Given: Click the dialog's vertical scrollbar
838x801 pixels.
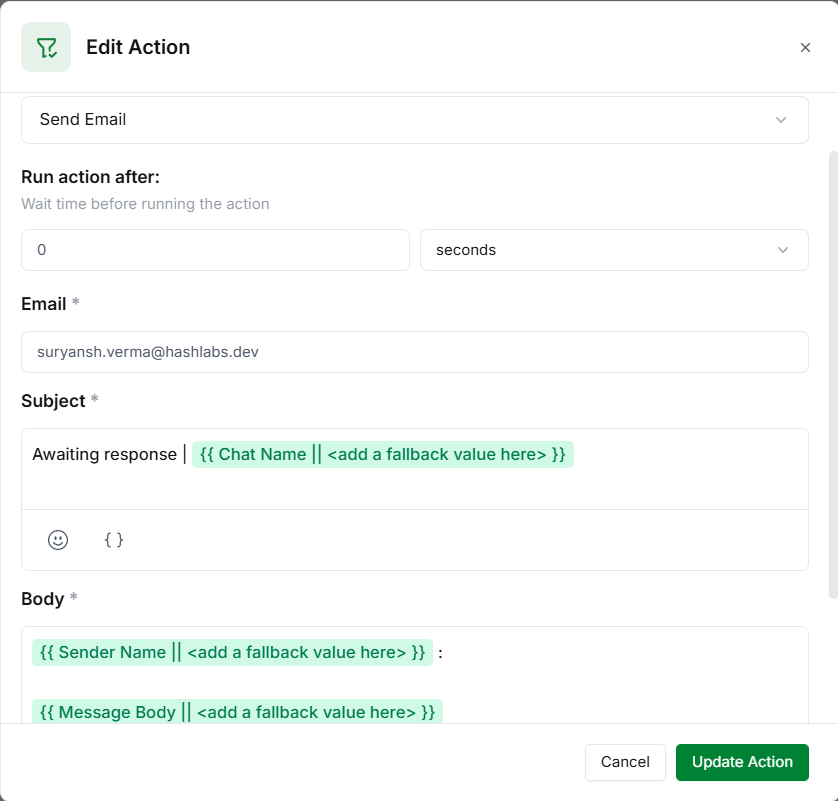Looking at the screenshot, I should [833, 375].
